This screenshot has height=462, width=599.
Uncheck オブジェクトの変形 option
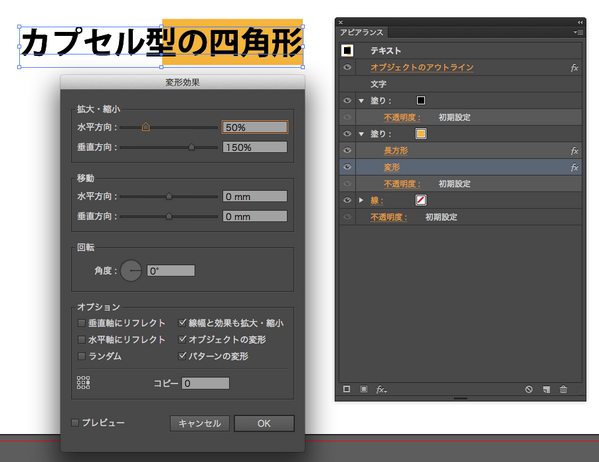point(182,339)
